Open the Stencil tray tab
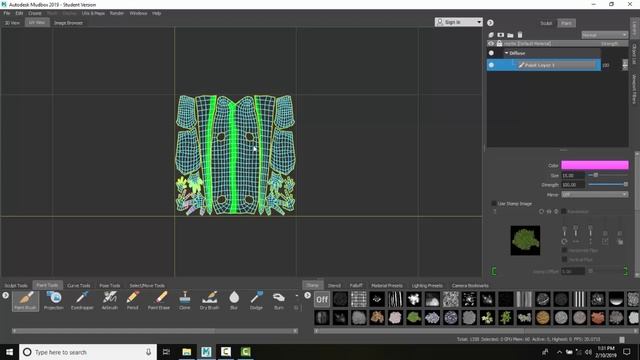Viewport: 640px width, 360px height. tap(334, 285)
